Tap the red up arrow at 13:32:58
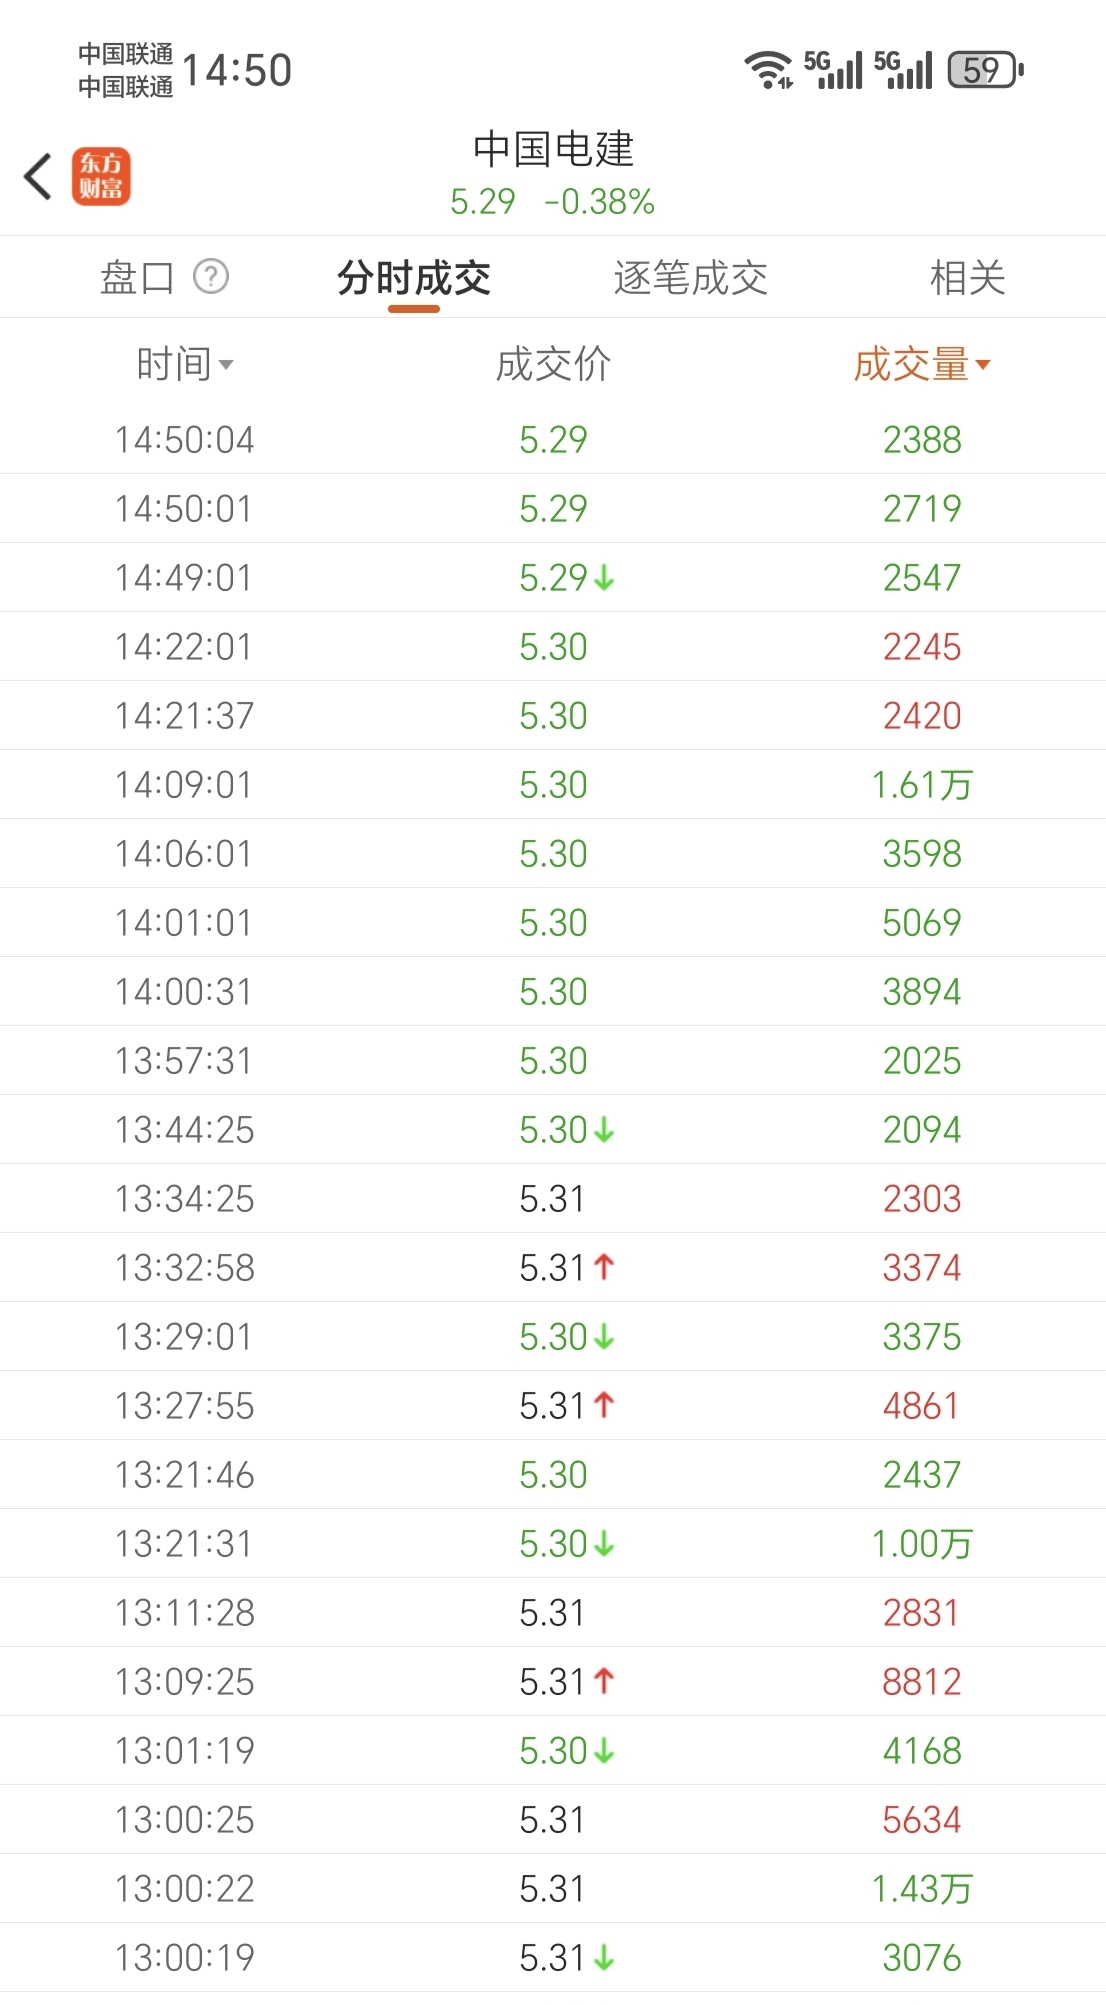Image resolution: width=1106 pixels, height=2005 pixels. click(604, 1267)
